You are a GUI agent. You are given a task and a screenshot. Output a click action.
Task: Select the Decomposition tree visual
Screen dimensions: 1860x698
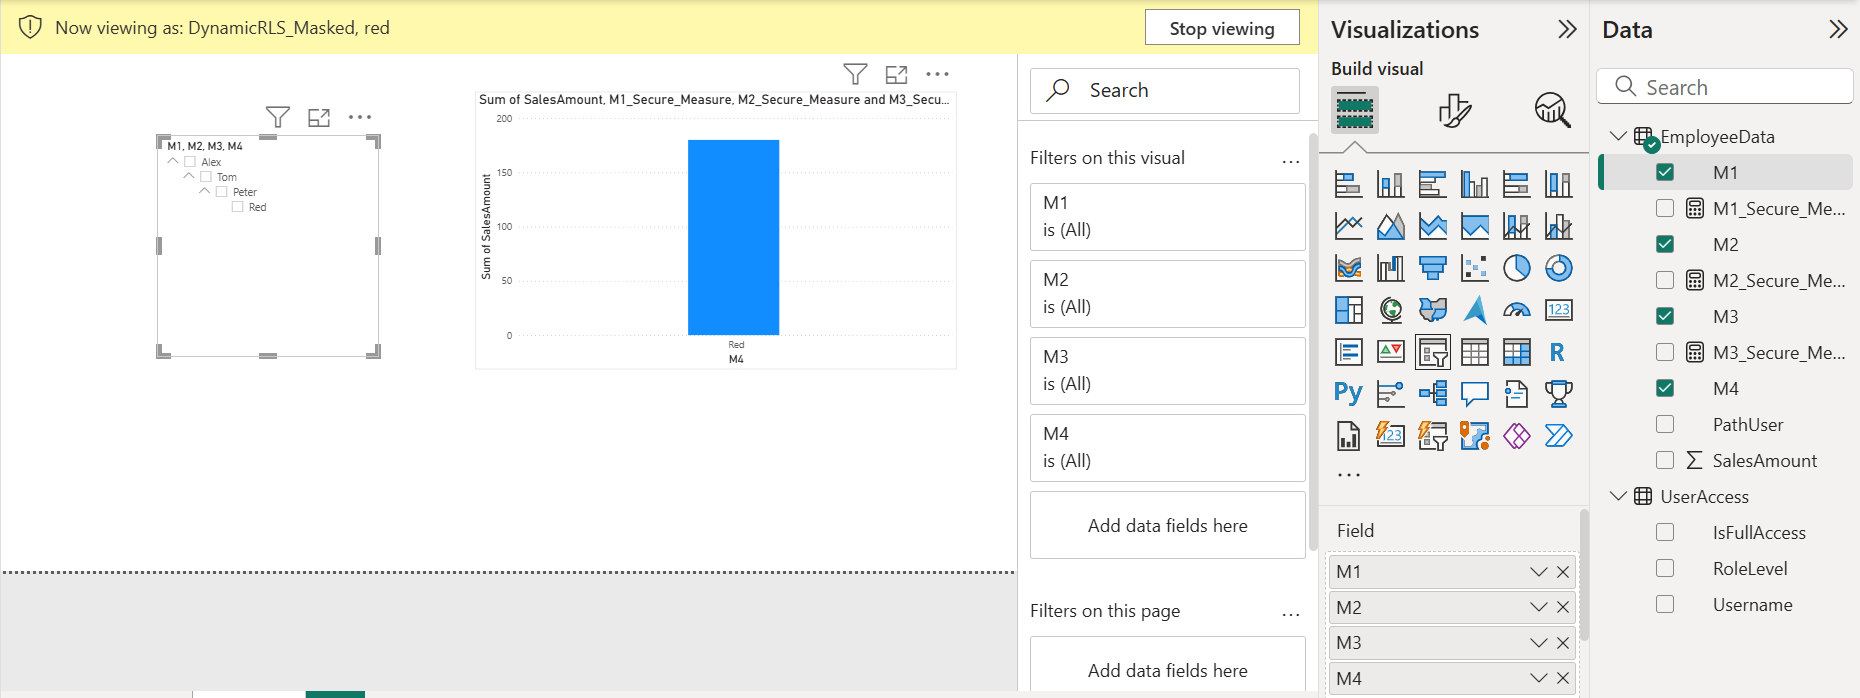(x=1432, y=394)
